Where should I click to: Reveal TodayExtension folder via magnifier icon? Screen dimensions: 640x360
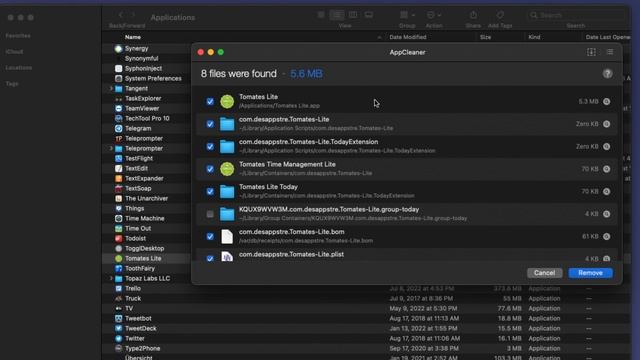pos(607,147)
